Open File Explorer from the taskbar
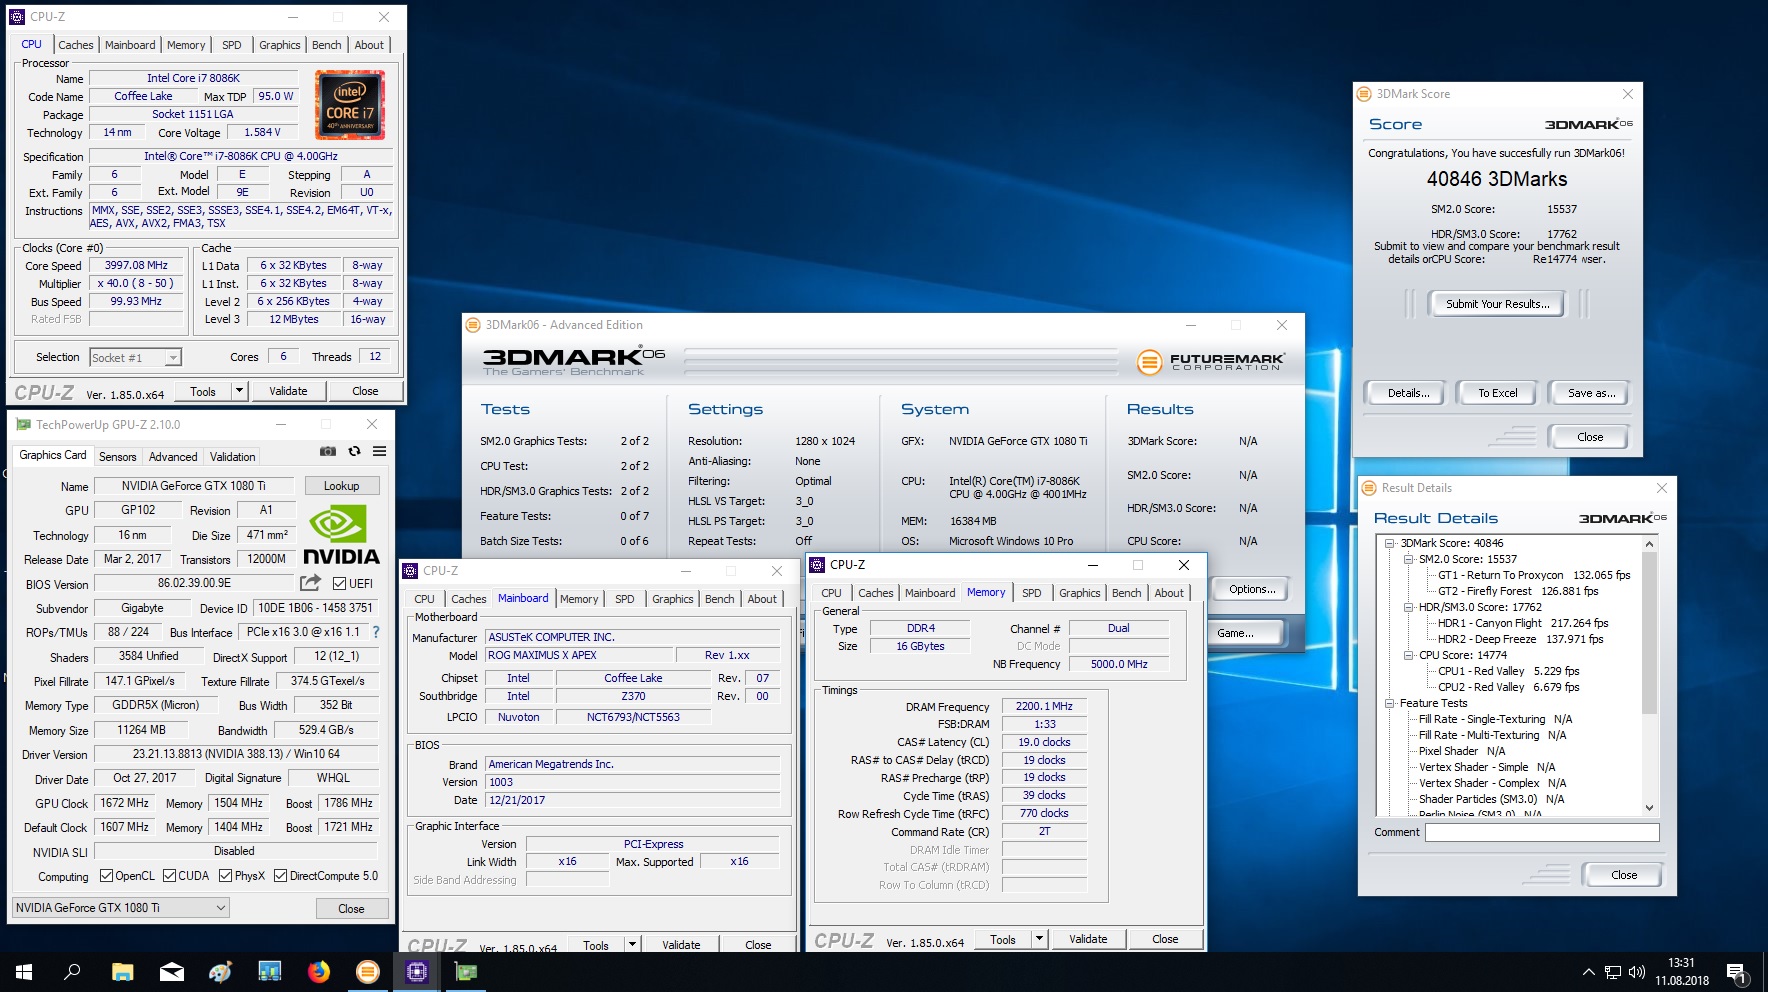Image resolution: width=1768 pixels, height=992 pixels. (122, 971)
